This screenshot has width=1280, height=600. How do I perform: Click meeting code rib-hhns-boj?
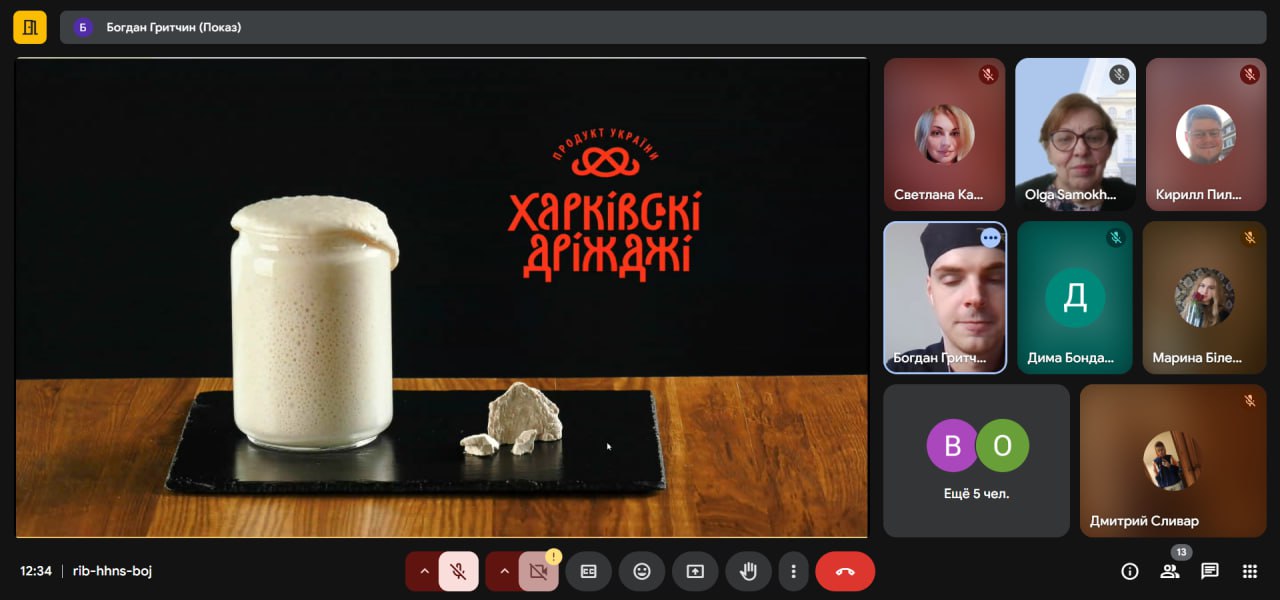pyautogui.click(x=113, y=571)
